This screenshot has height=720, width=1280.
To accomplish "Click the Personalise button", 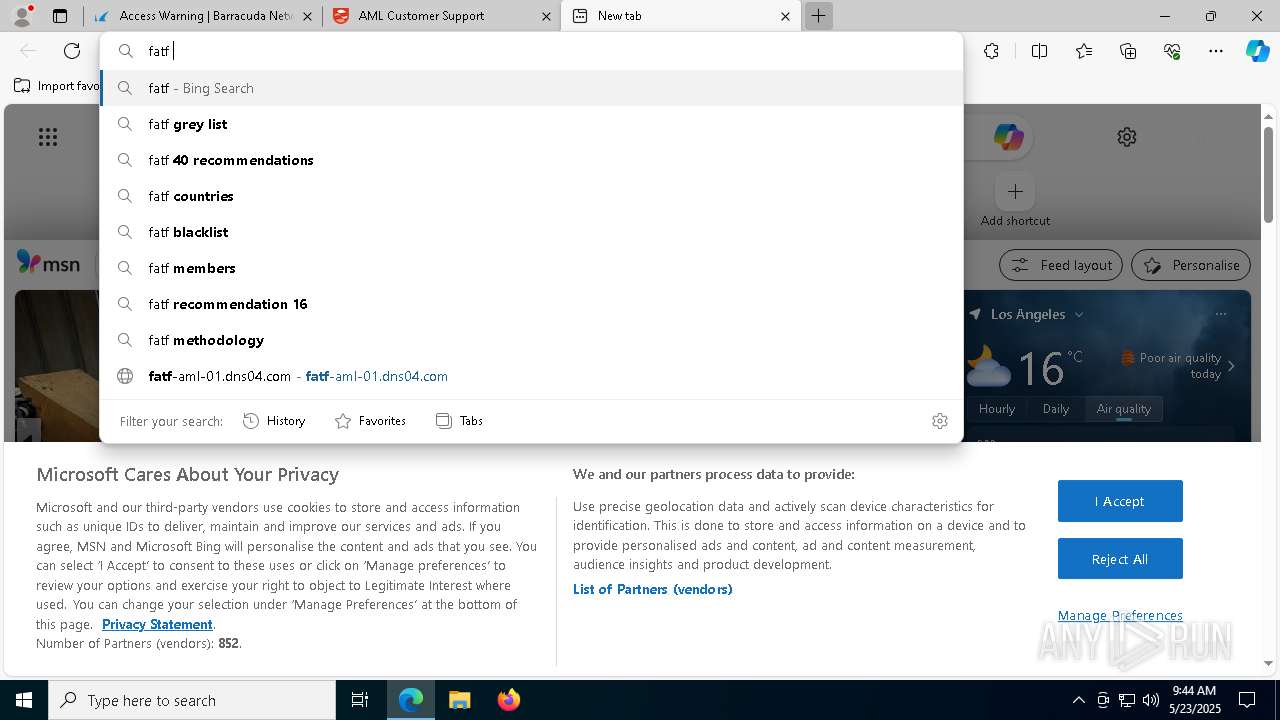I will [1191, 265].
